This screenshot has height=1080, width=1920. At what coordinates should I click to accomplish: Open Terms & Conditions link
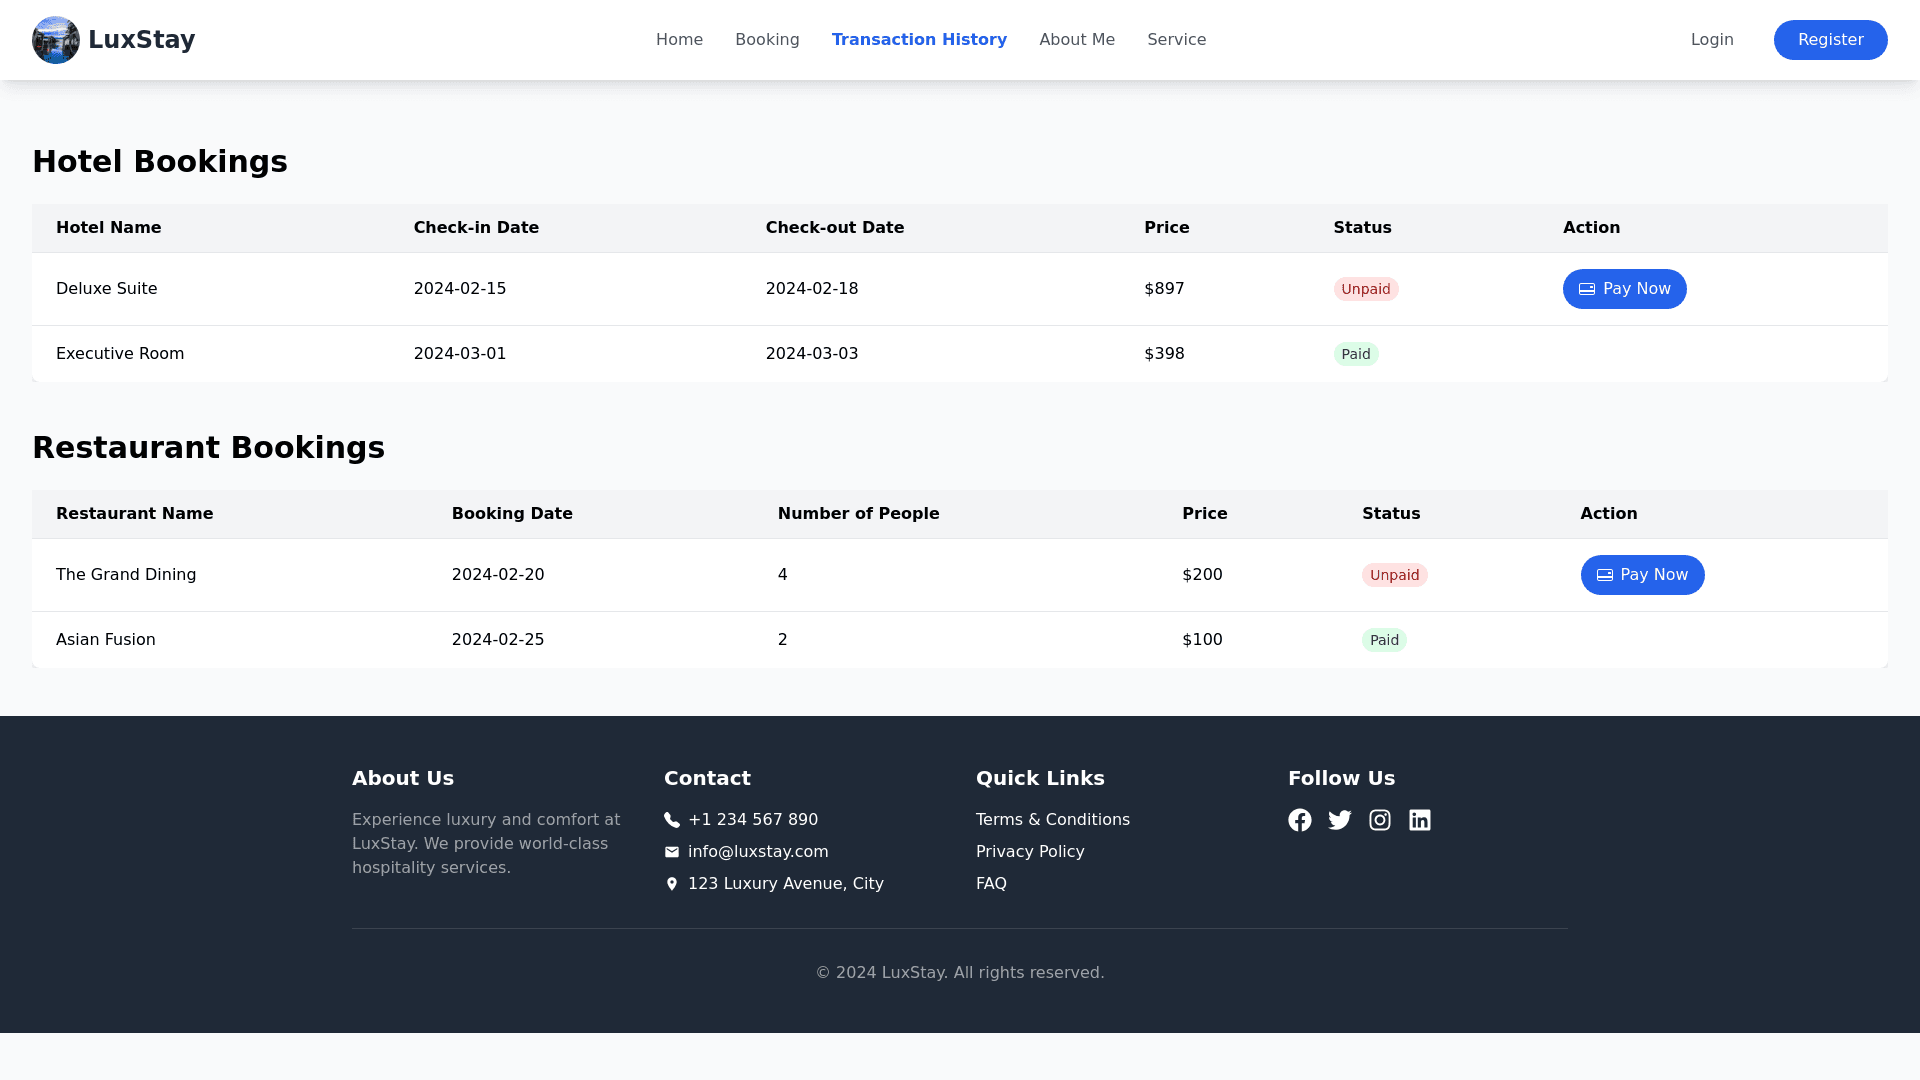[1053, 820]
